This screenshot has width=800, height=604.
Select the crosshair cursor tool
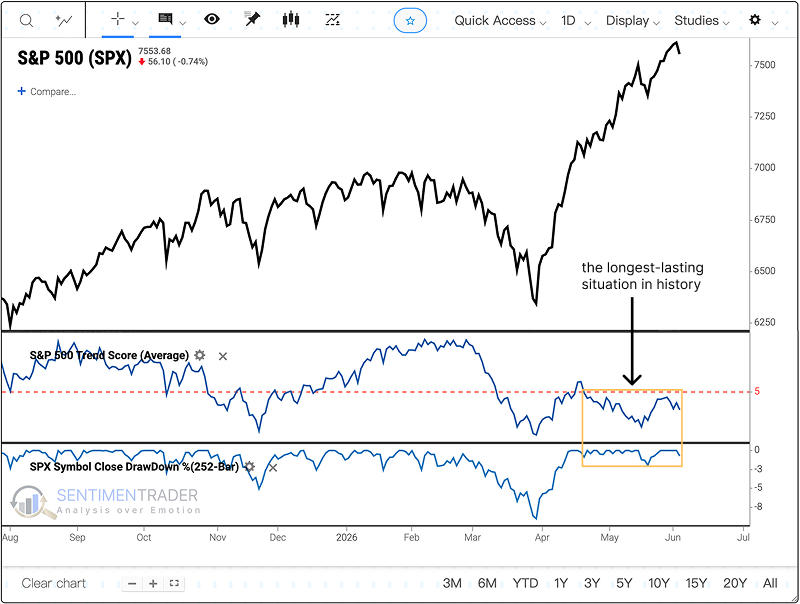[118, 19]
